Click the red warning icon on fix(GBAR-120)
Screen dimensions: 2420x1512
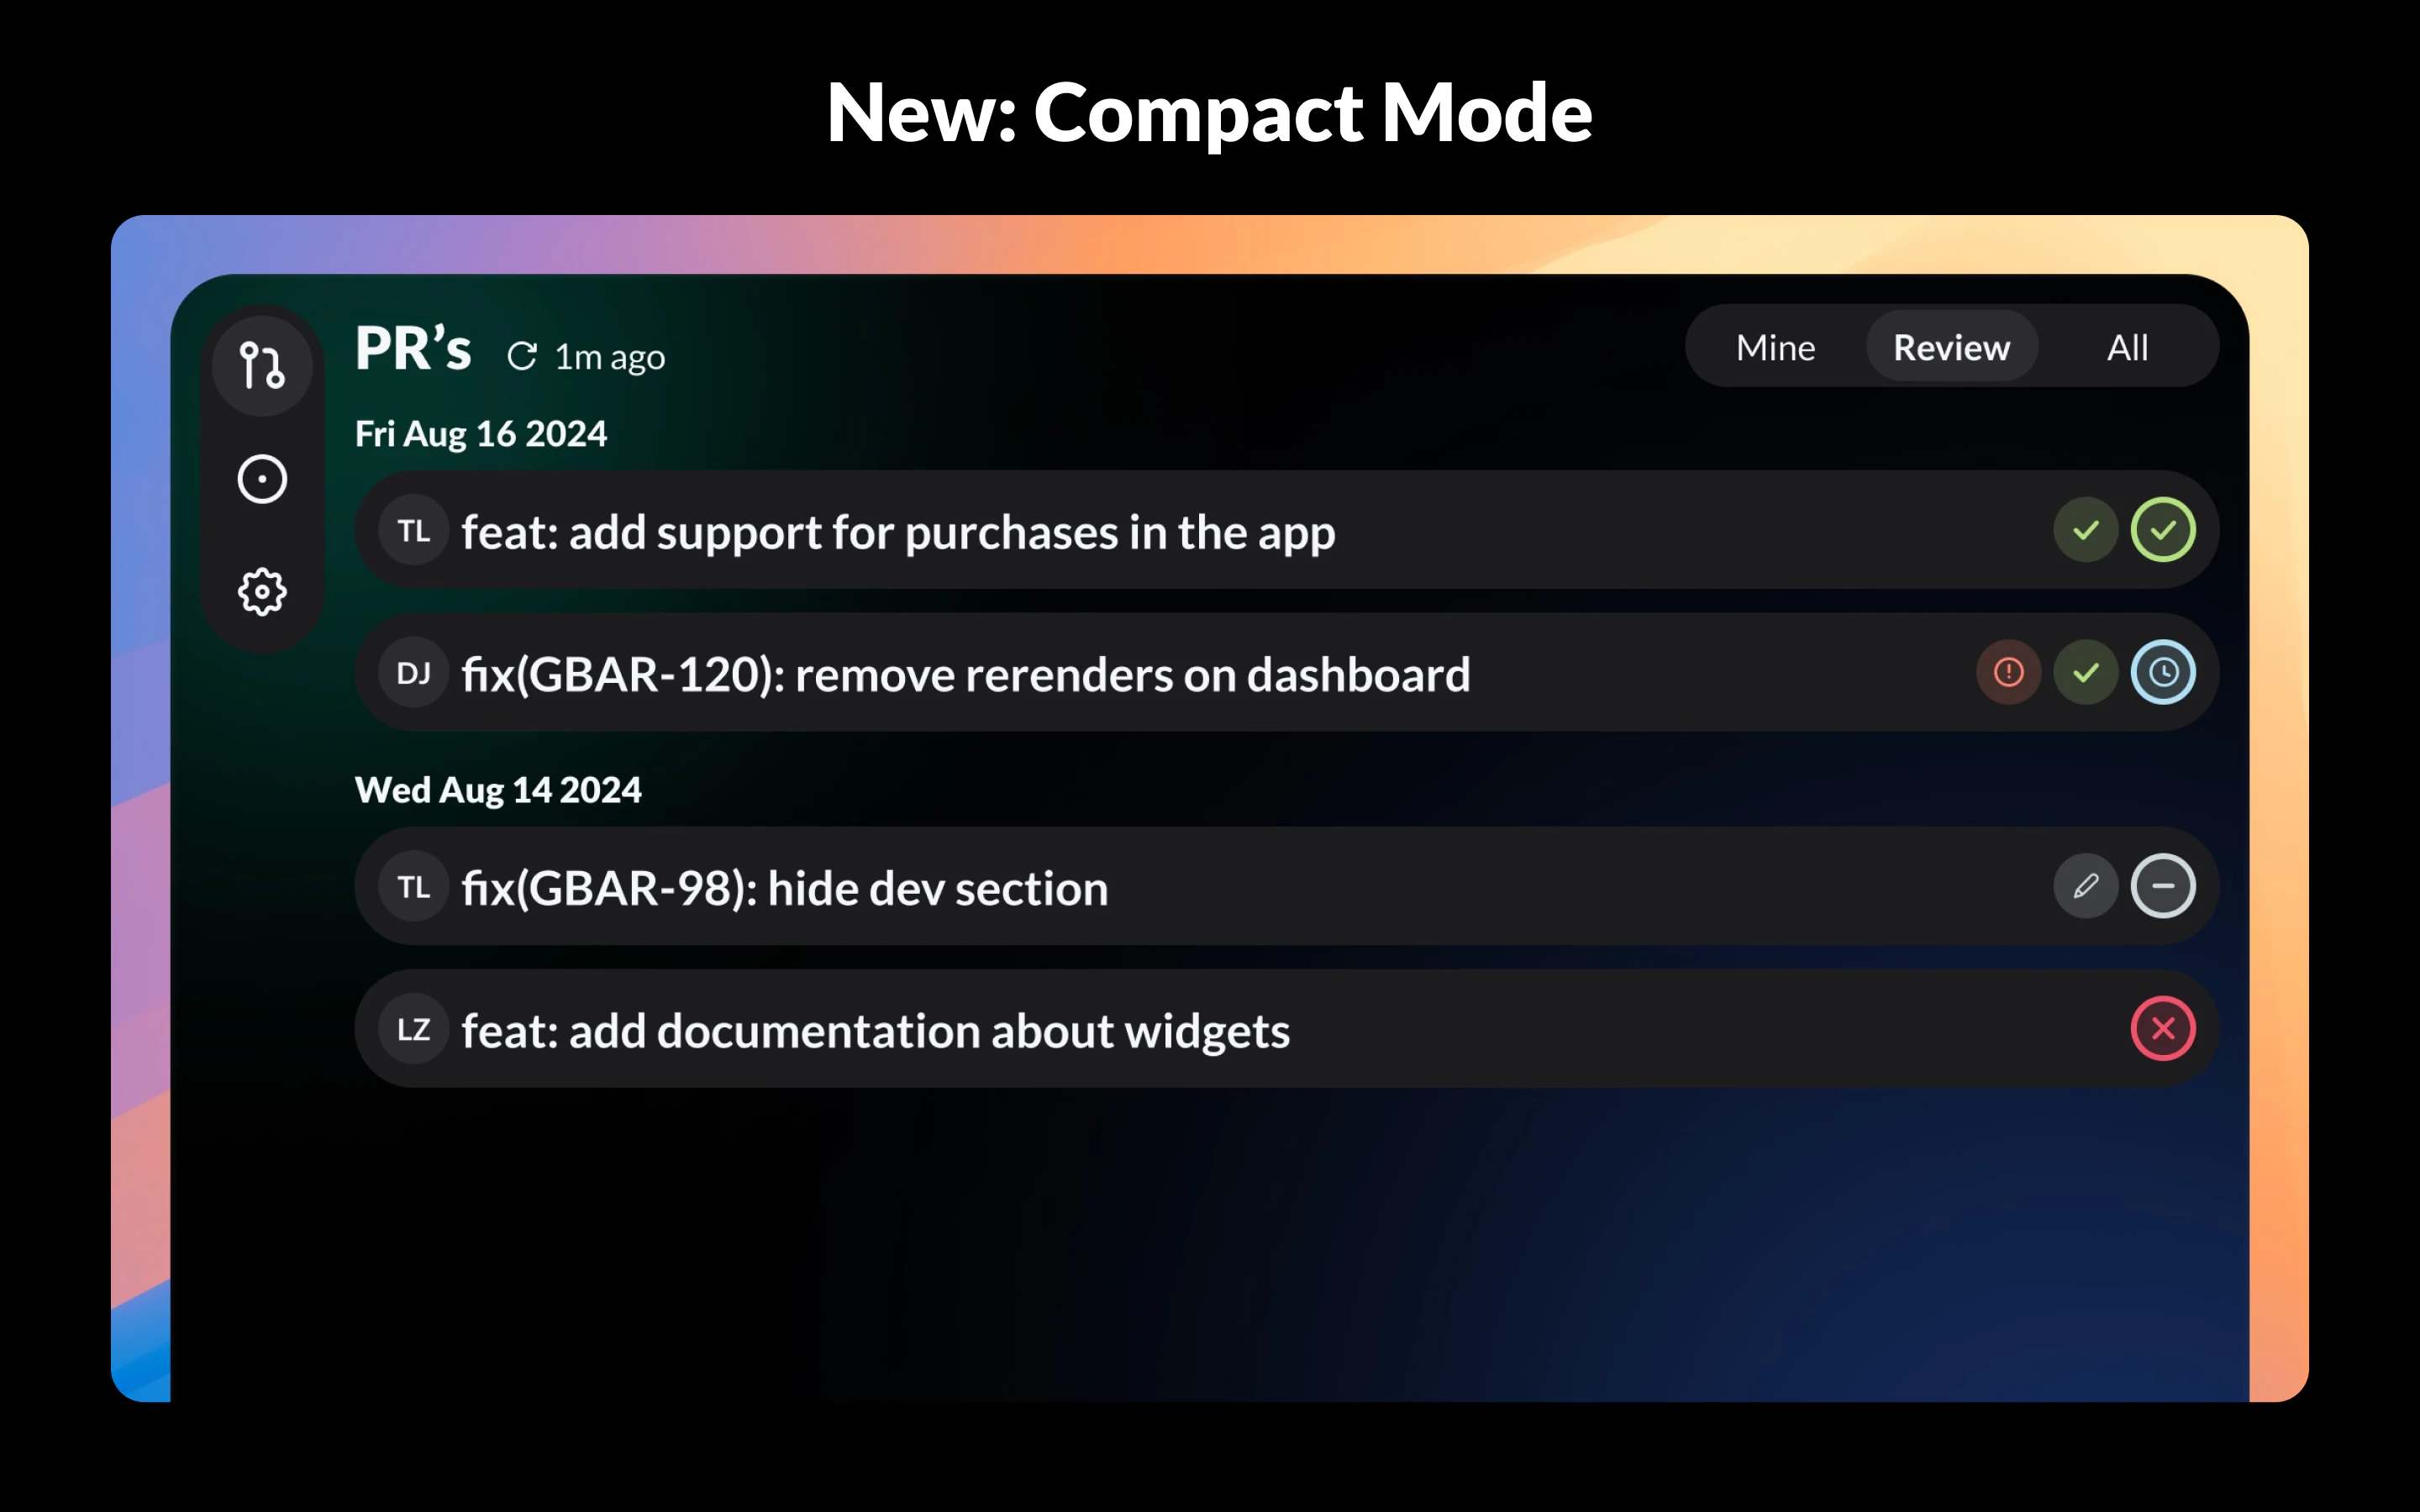(x=2009, y=673)
